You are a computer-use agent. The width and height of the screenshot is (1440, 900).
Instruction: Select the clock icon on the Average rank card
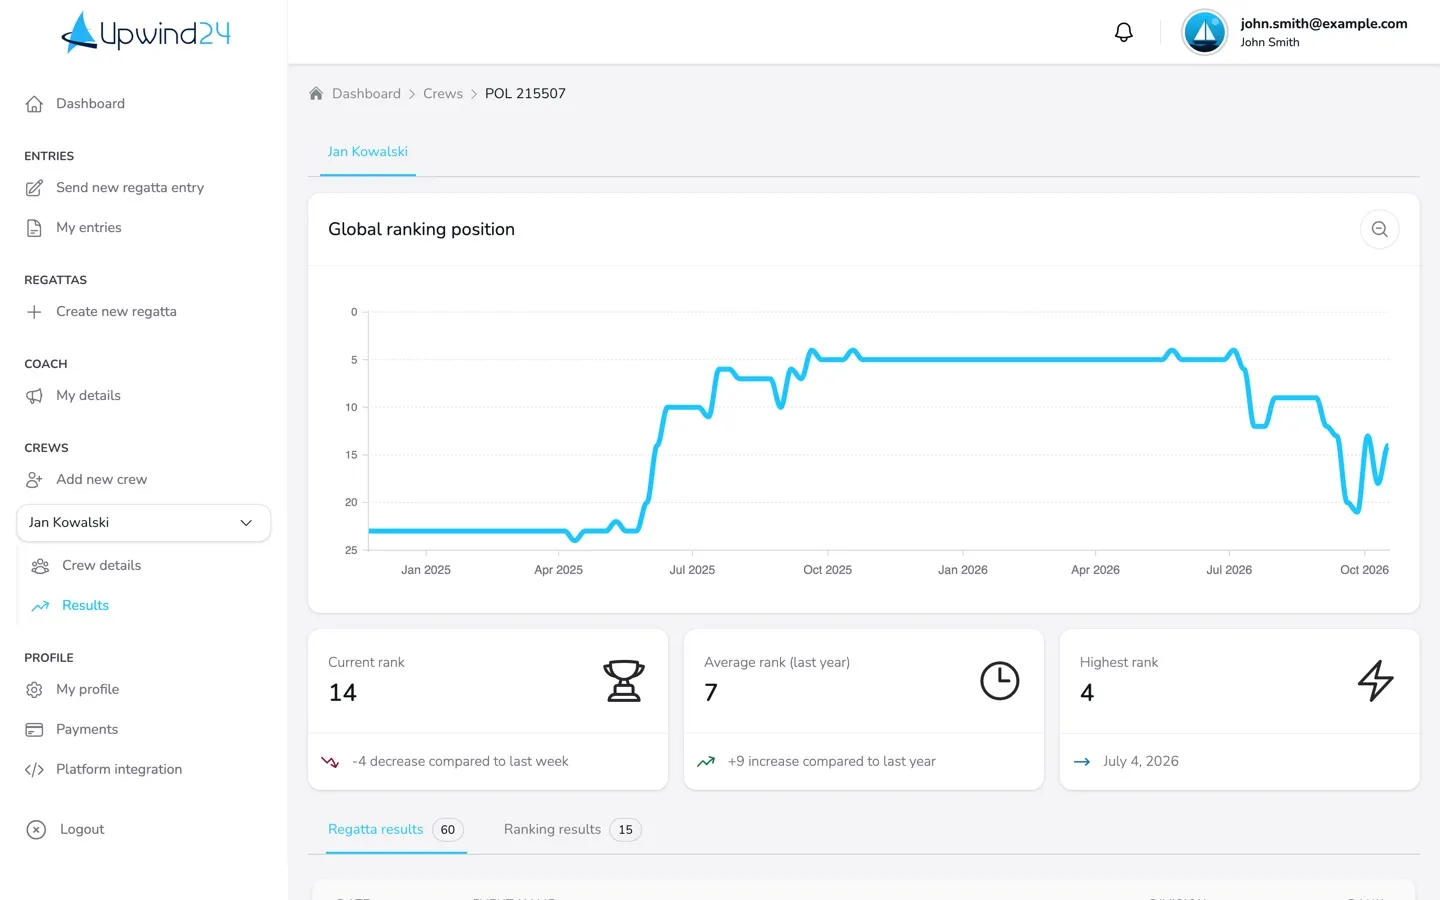click(999, 681)
